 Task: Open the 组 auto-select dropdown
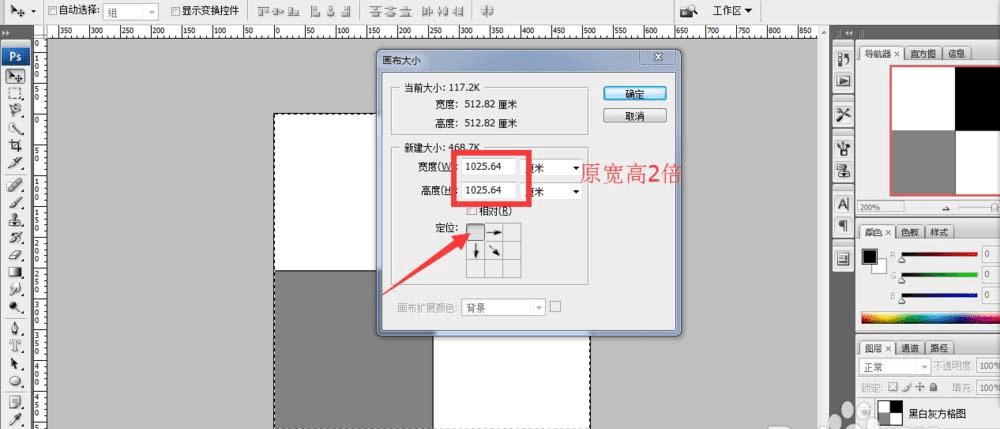(x=131, y=11)
